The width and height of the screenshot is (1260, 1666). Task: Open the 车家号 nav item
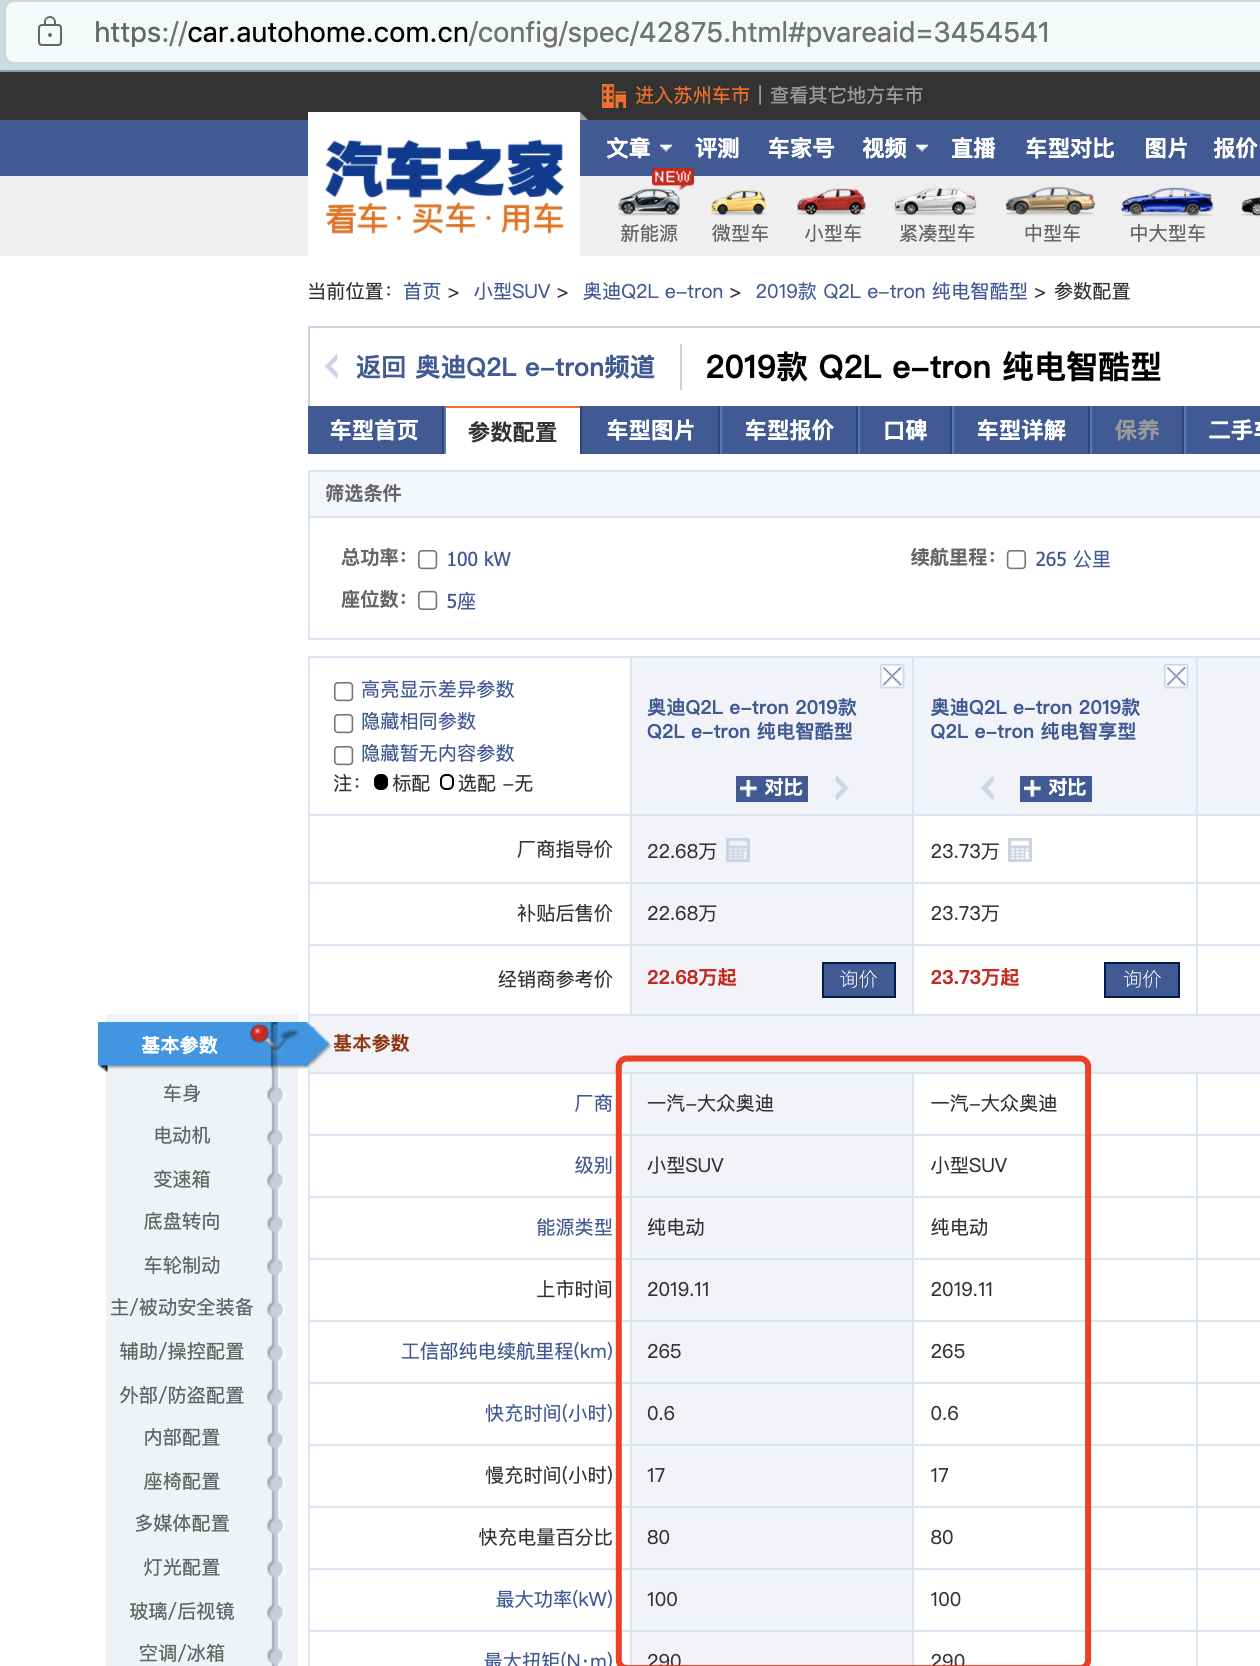801,148
